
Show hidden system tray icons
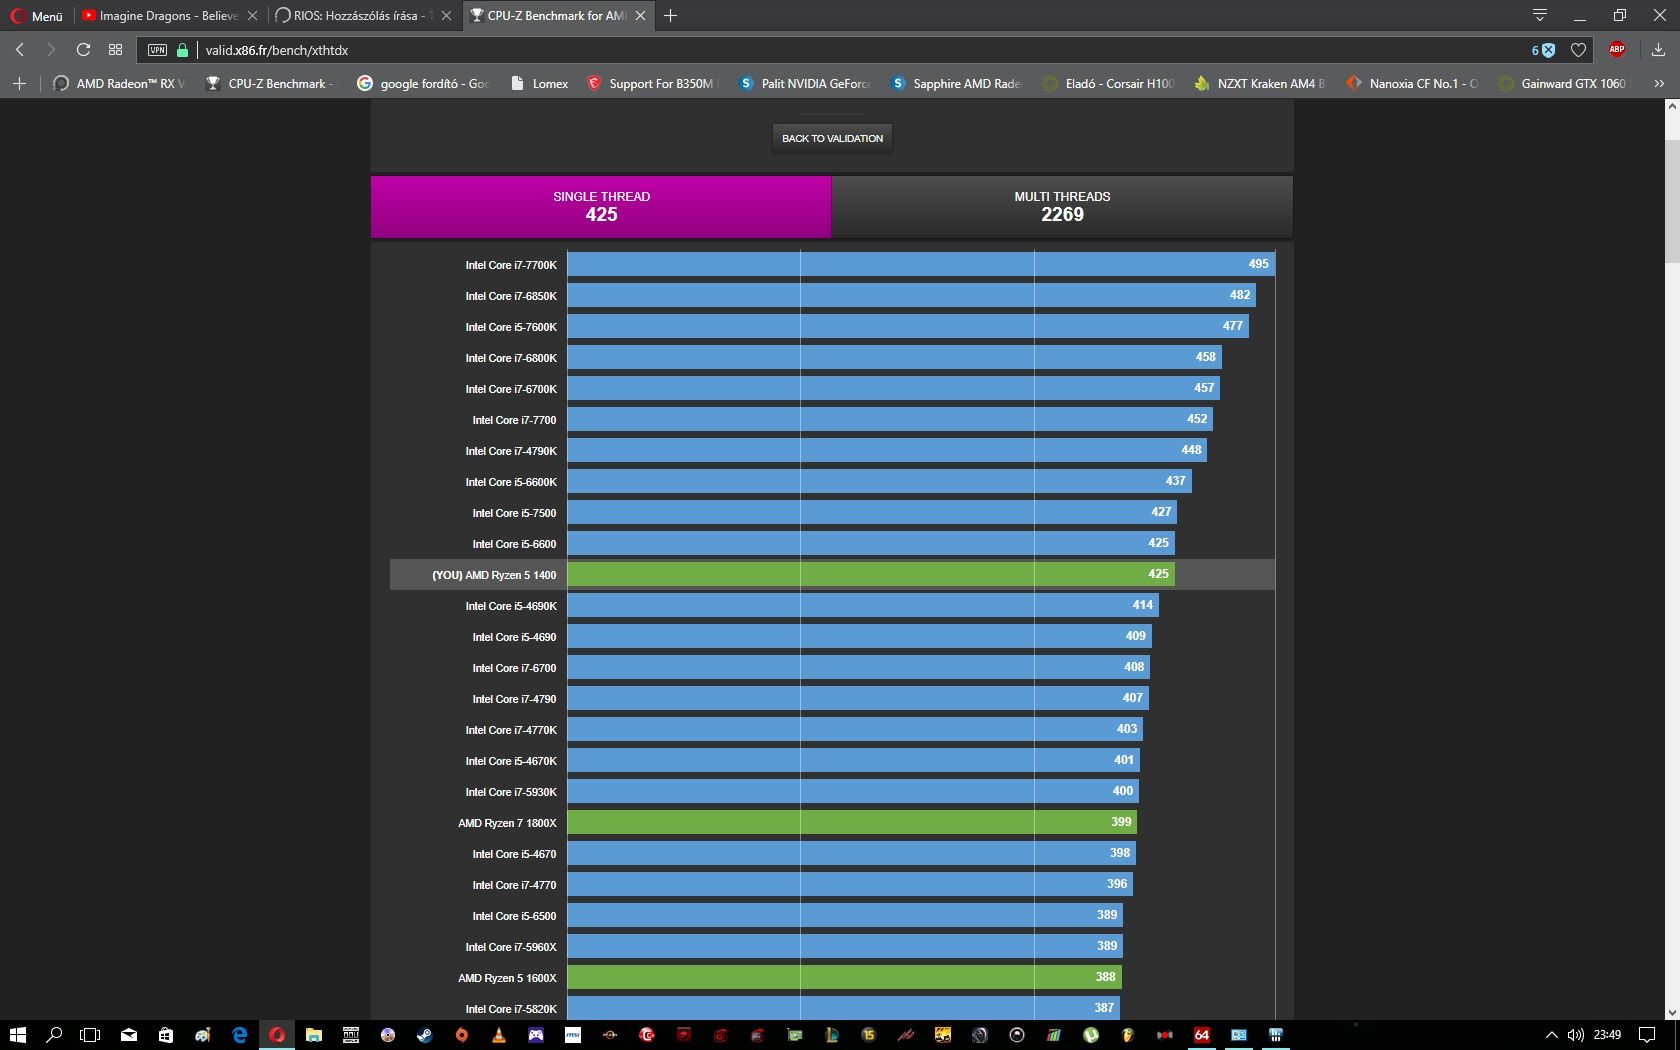(1551, 1035)
